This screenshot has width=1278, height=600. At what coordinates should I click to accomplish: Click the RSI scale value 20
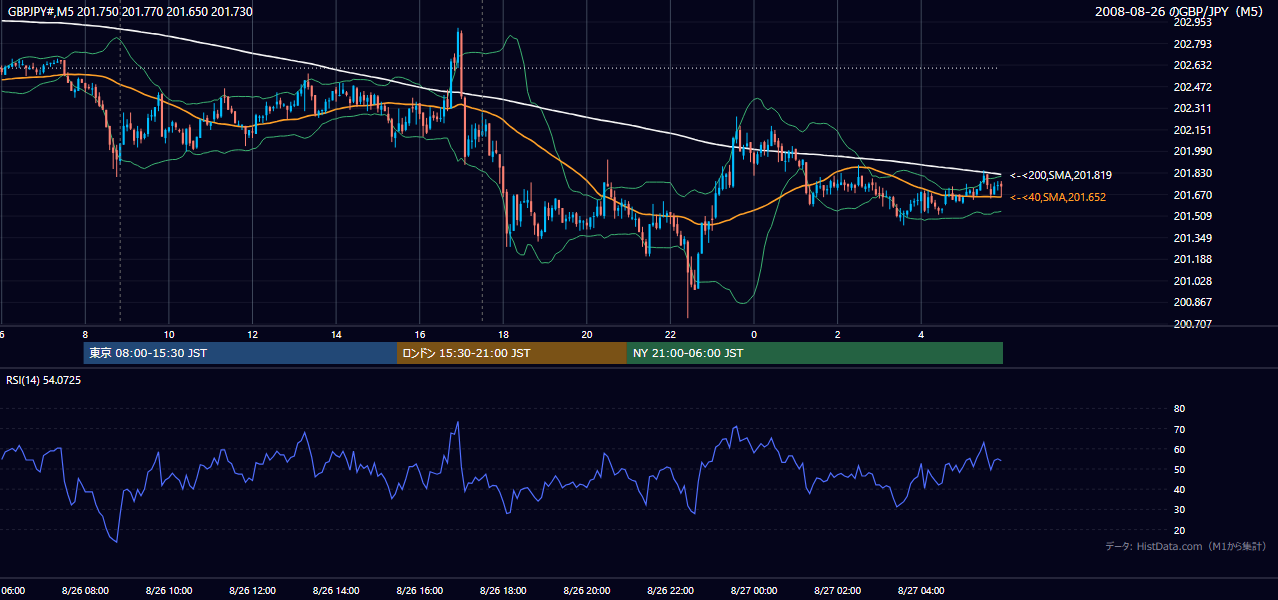pos(1179,530)
